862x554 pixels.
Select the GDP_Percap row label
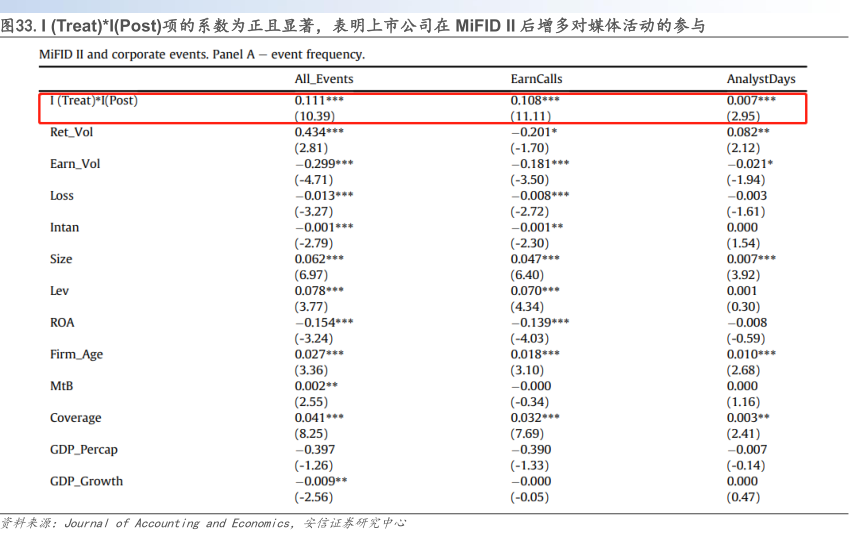point(84,450)
